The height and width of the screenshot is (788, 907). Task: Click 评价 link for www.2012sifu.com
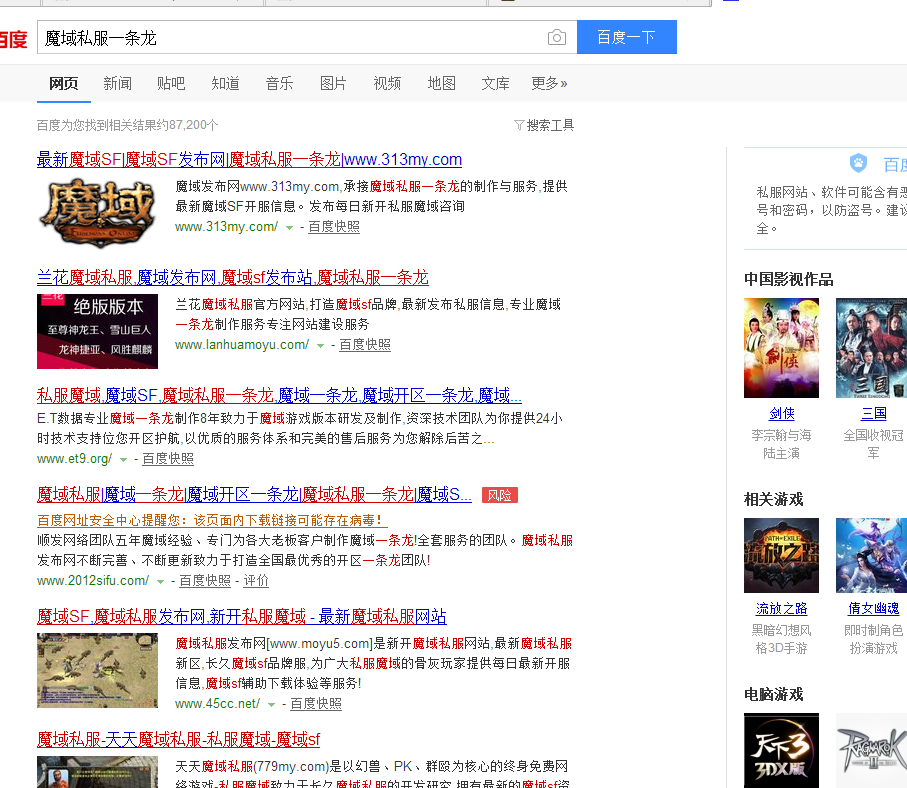coord(256,581)
